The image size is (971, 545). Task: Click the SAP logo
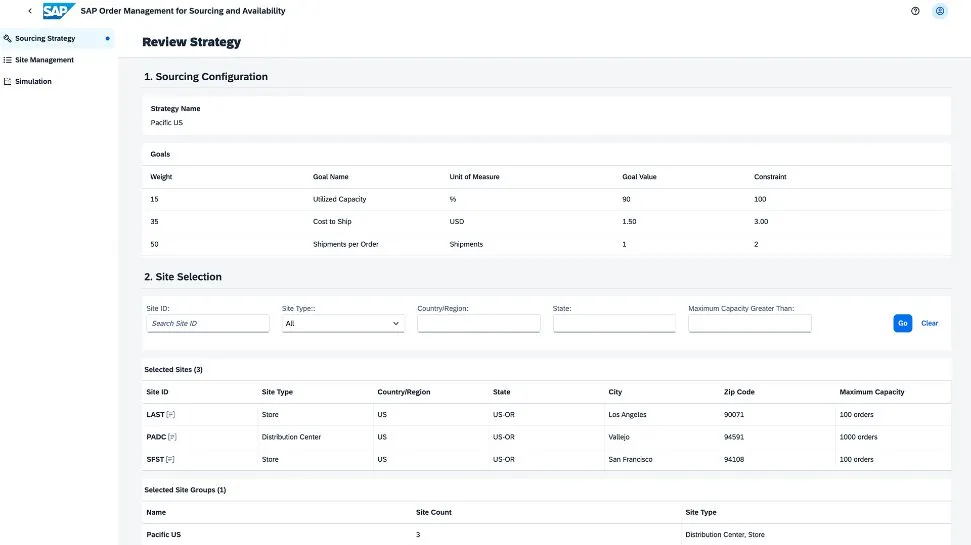pyautogui.click(x=59, y=11)
